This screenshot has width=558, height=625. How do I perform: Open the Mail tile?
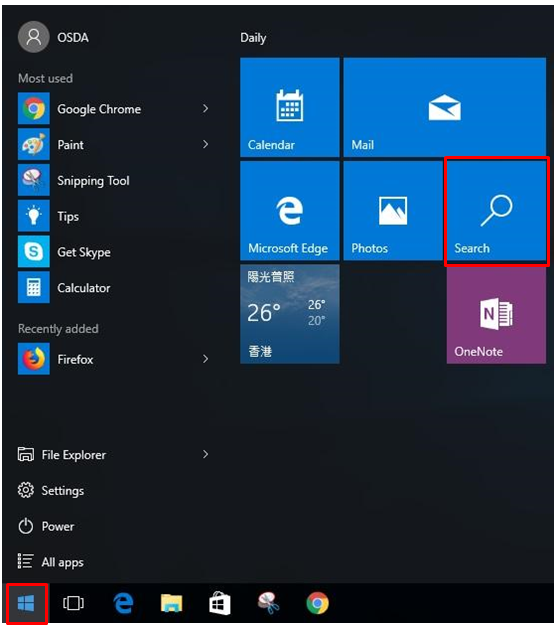click(445, 107)
